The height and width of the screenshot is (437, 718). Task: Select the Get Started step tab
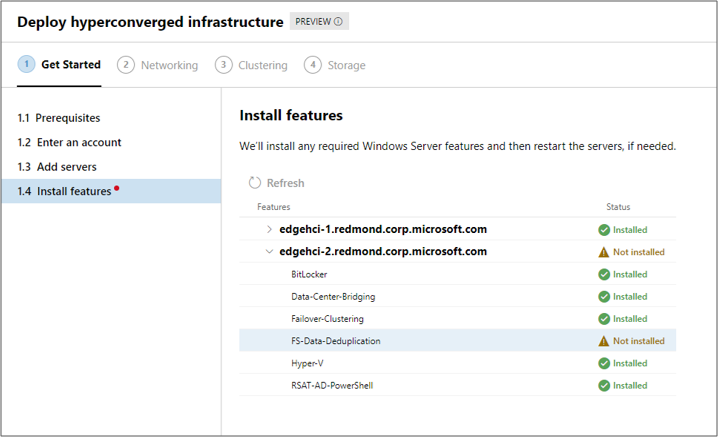click(x=60, y=65)
